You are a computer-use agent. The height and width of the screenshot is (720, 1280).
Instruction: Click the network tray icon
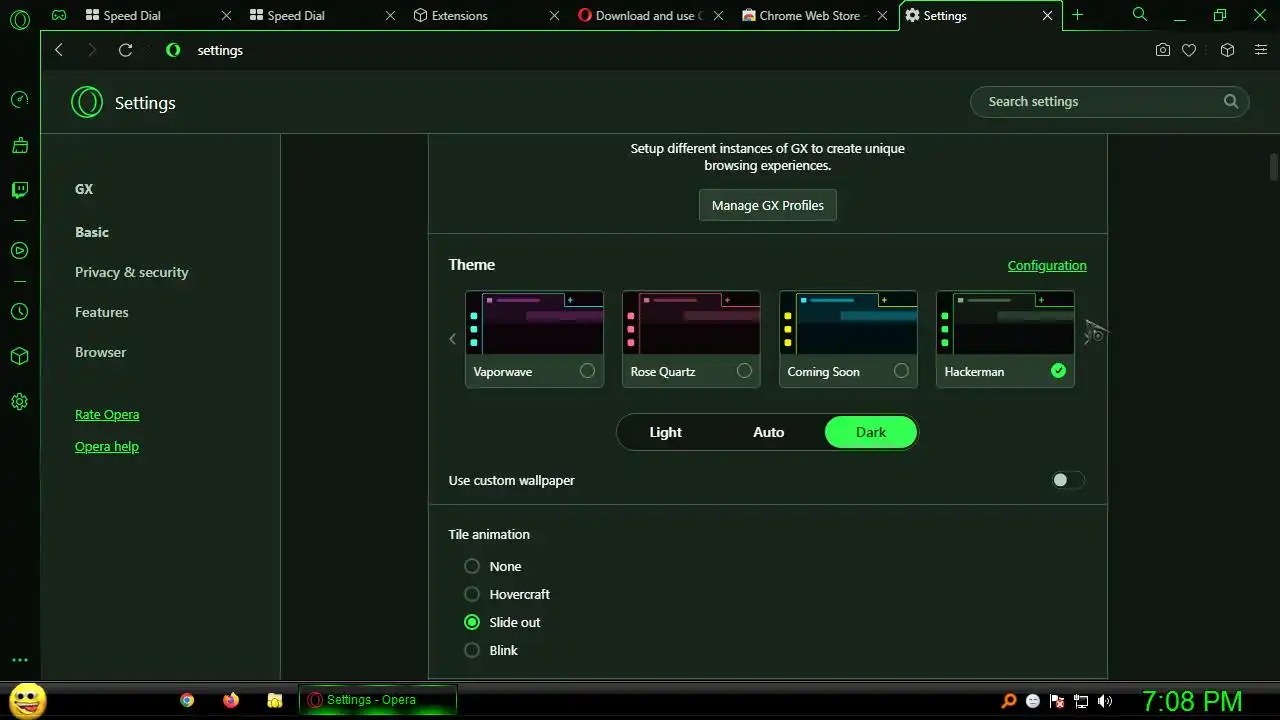(x=1081, y=701)
